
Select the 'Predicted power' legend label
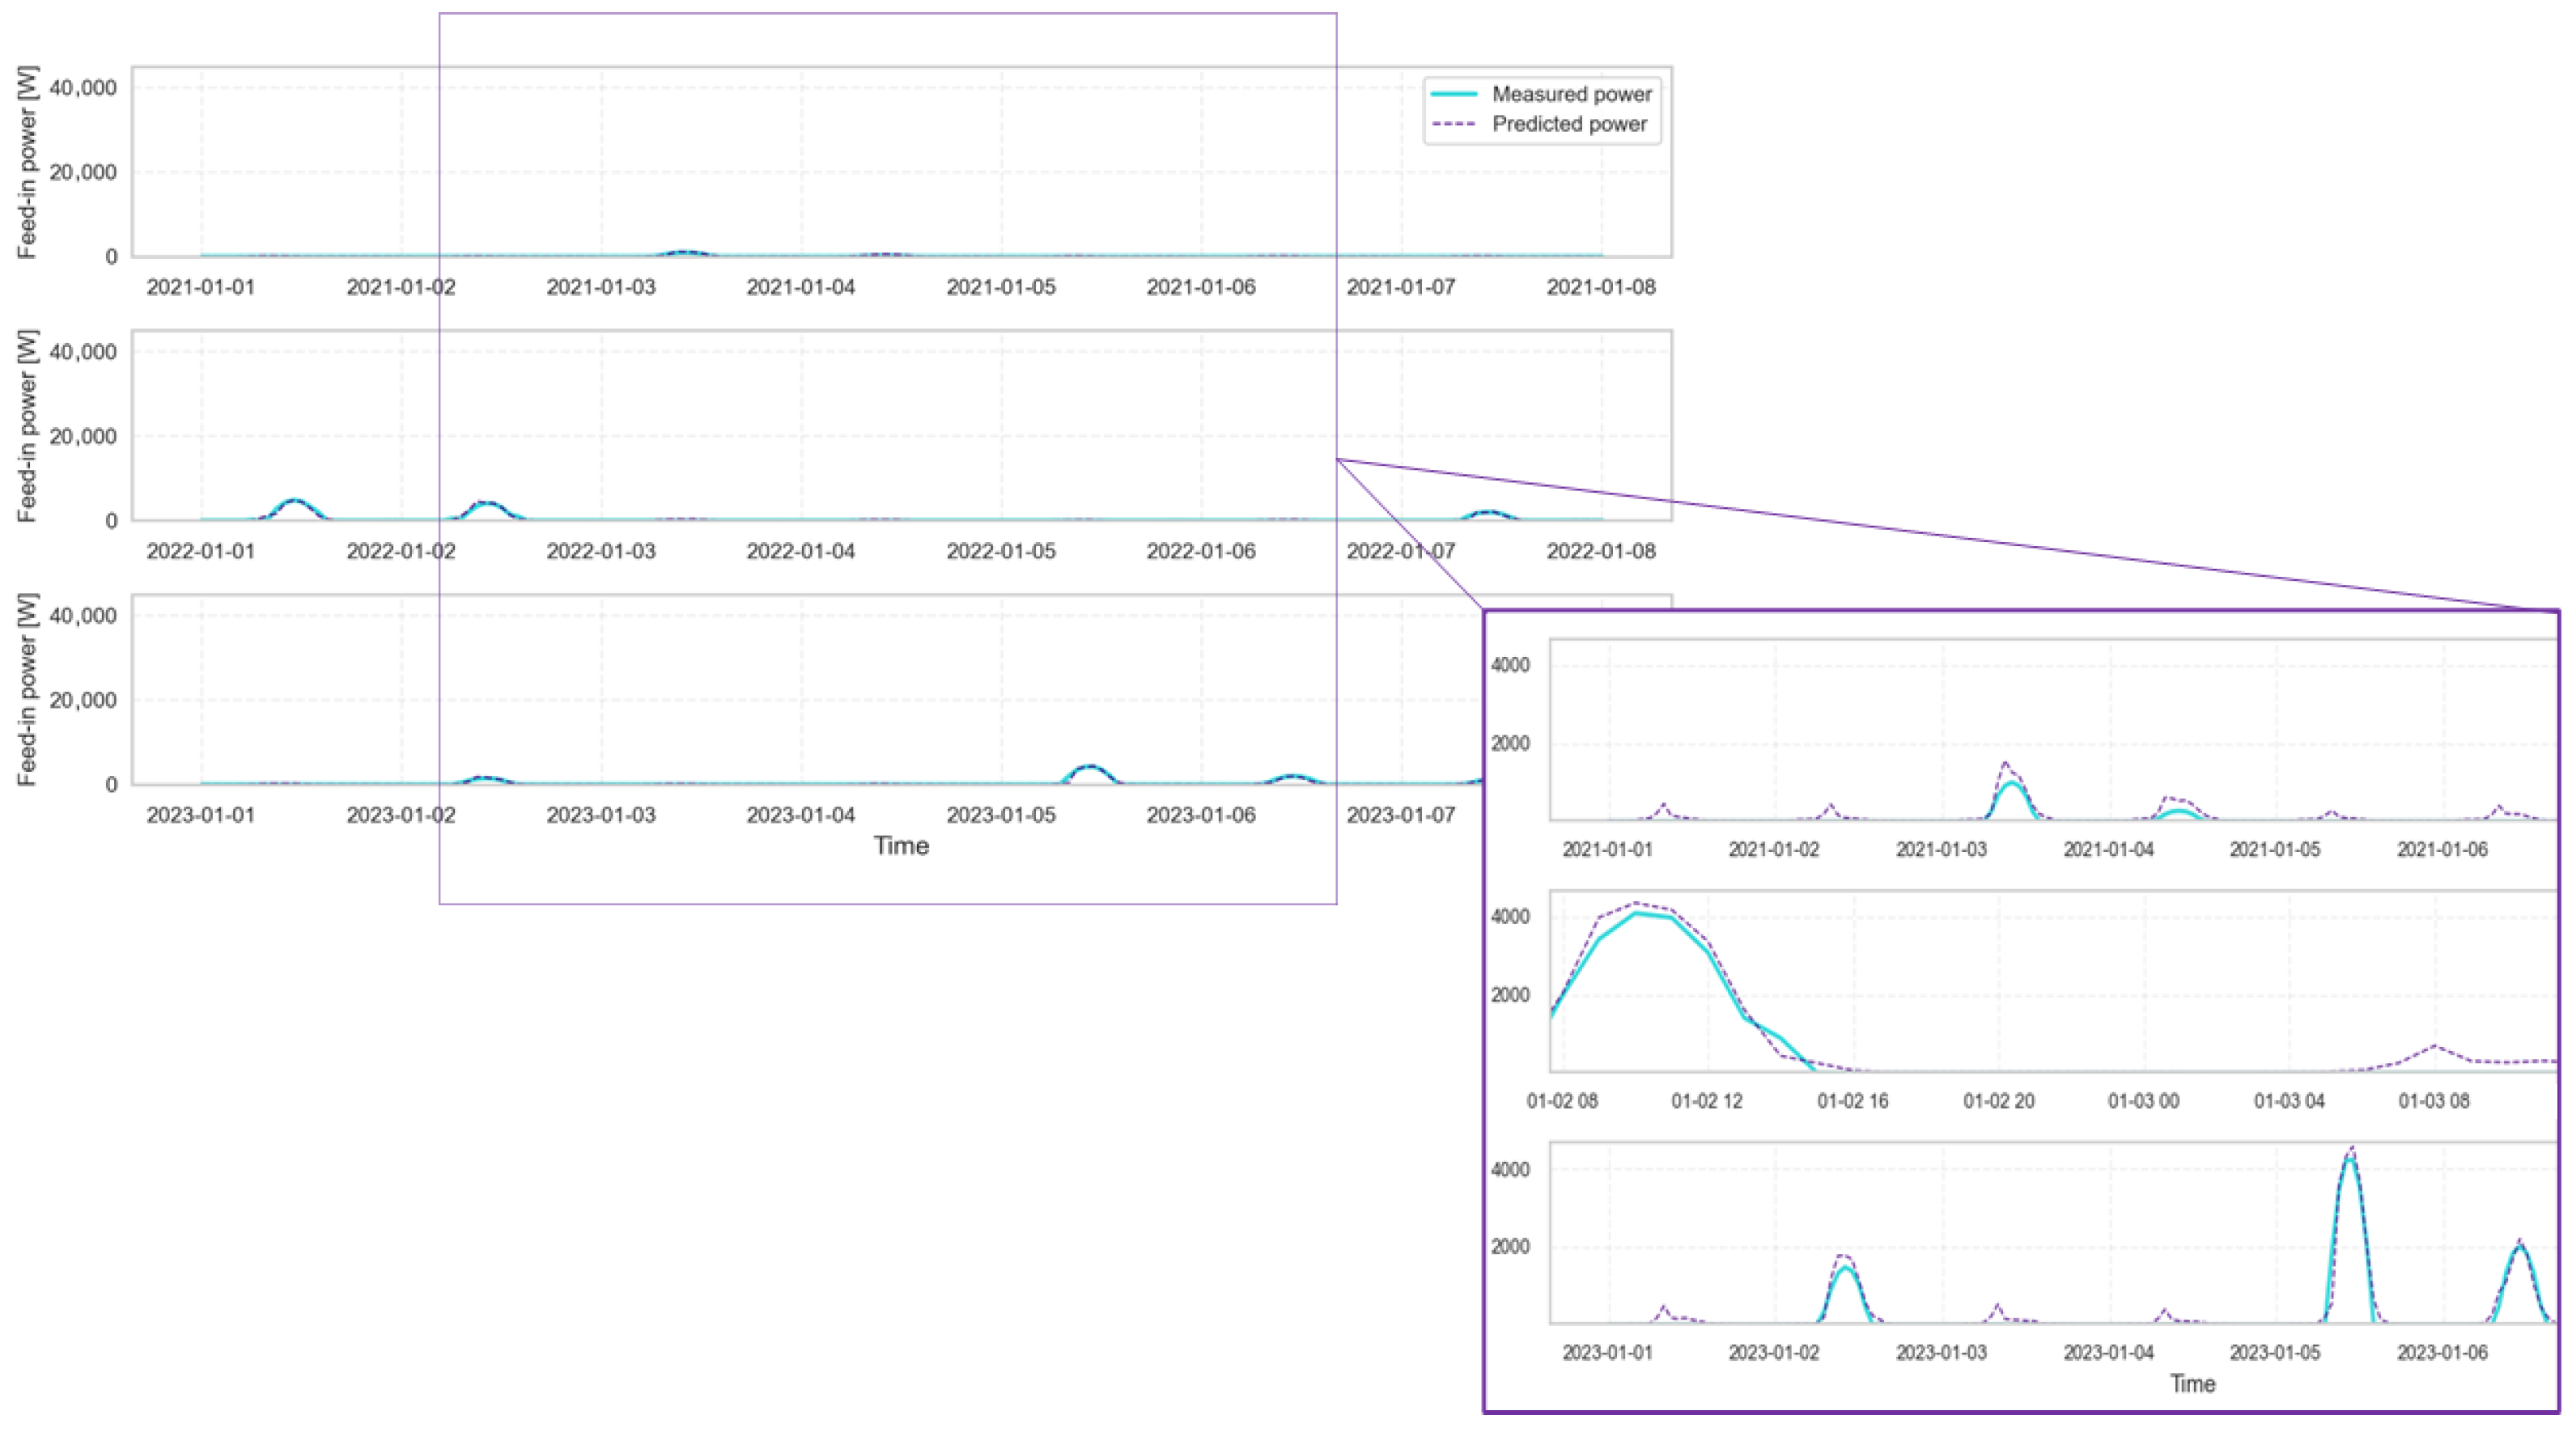pyautogui.click(x=1569, y=124)
